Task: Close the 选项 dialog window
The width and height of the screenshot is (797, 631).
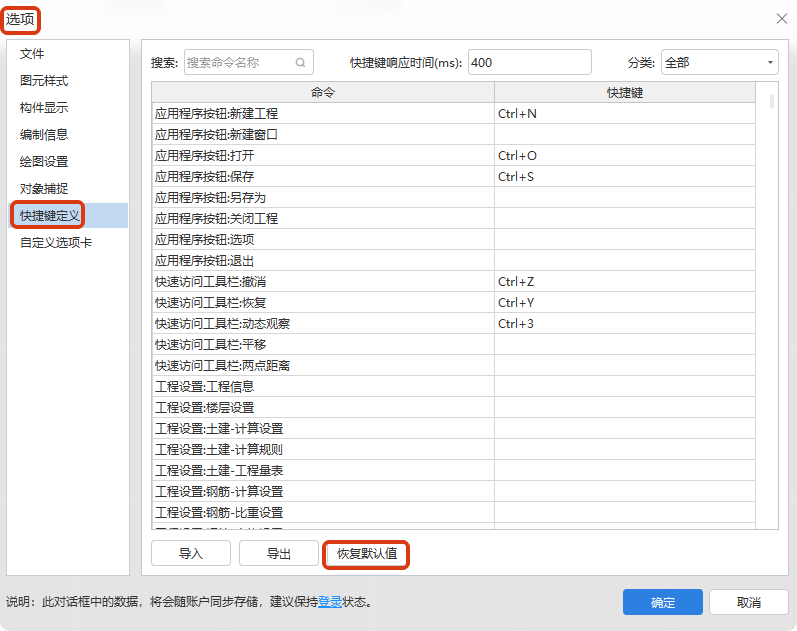Action: point(782,19)
